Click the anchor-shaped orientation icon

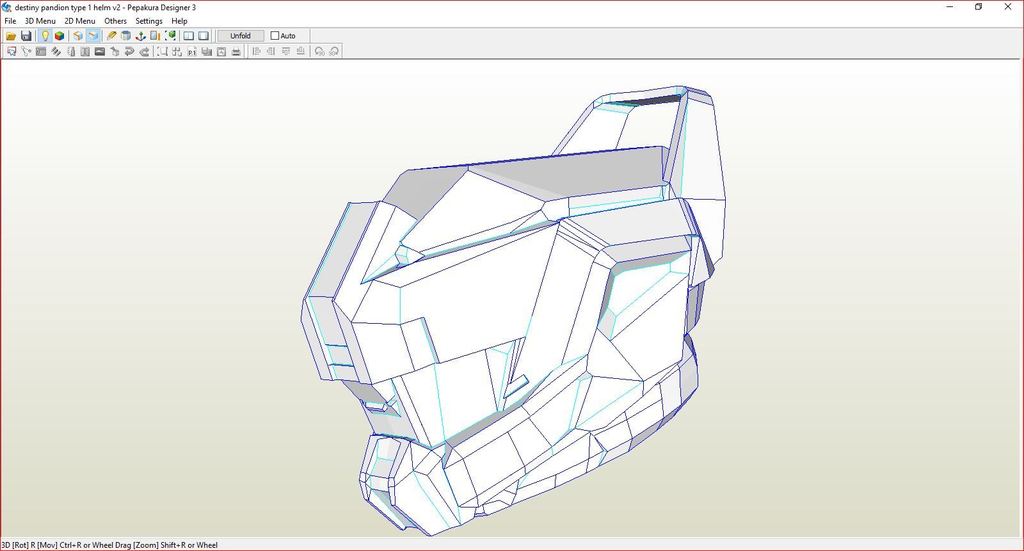tap(140, 36)
